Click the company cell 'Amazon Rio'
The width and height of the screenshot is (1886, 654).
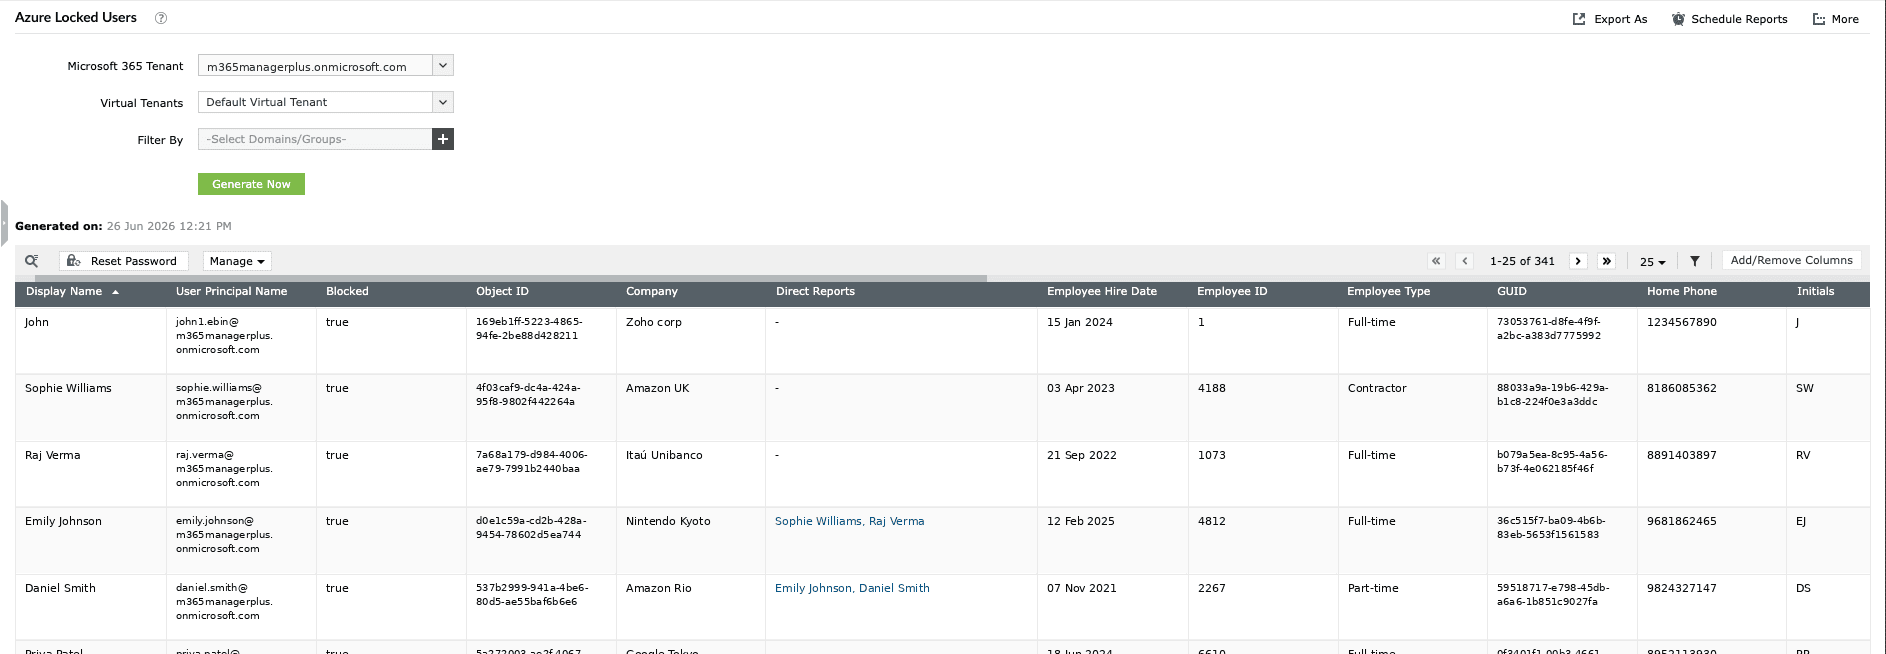(658, 588)
